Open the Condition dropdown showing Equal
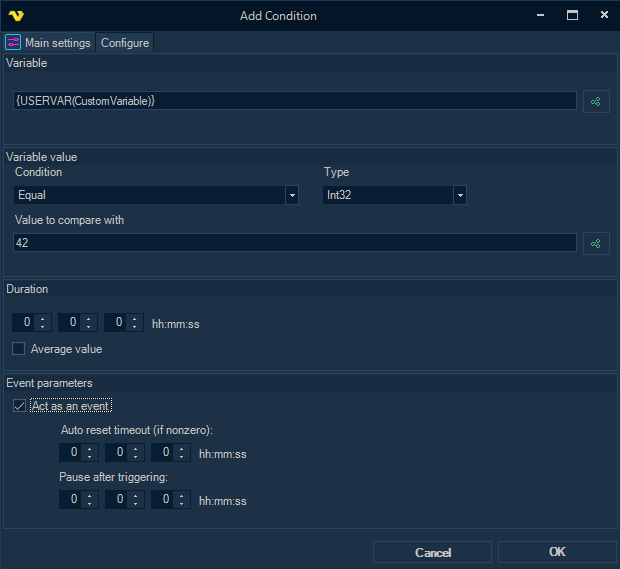 pos(292,196)
